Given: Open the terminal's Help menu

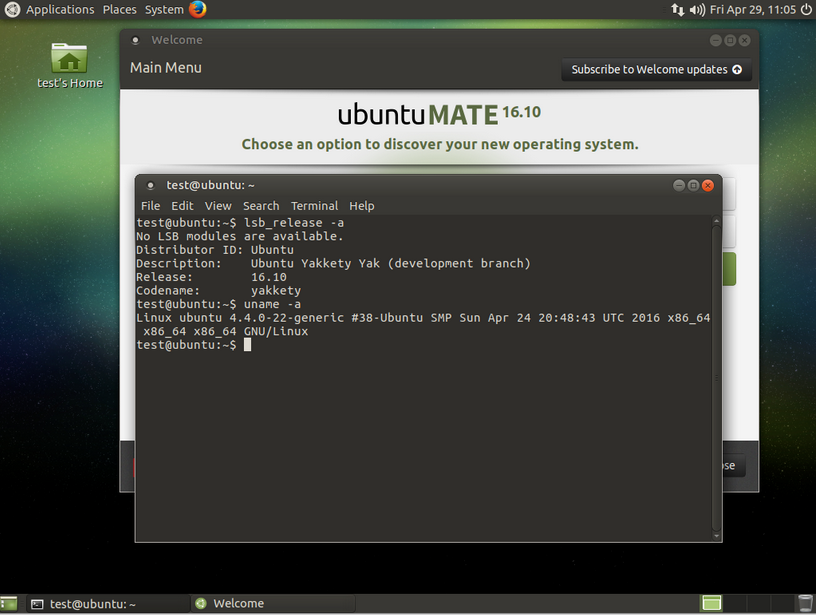Looking at the screenshot, I should pos(362,206).
